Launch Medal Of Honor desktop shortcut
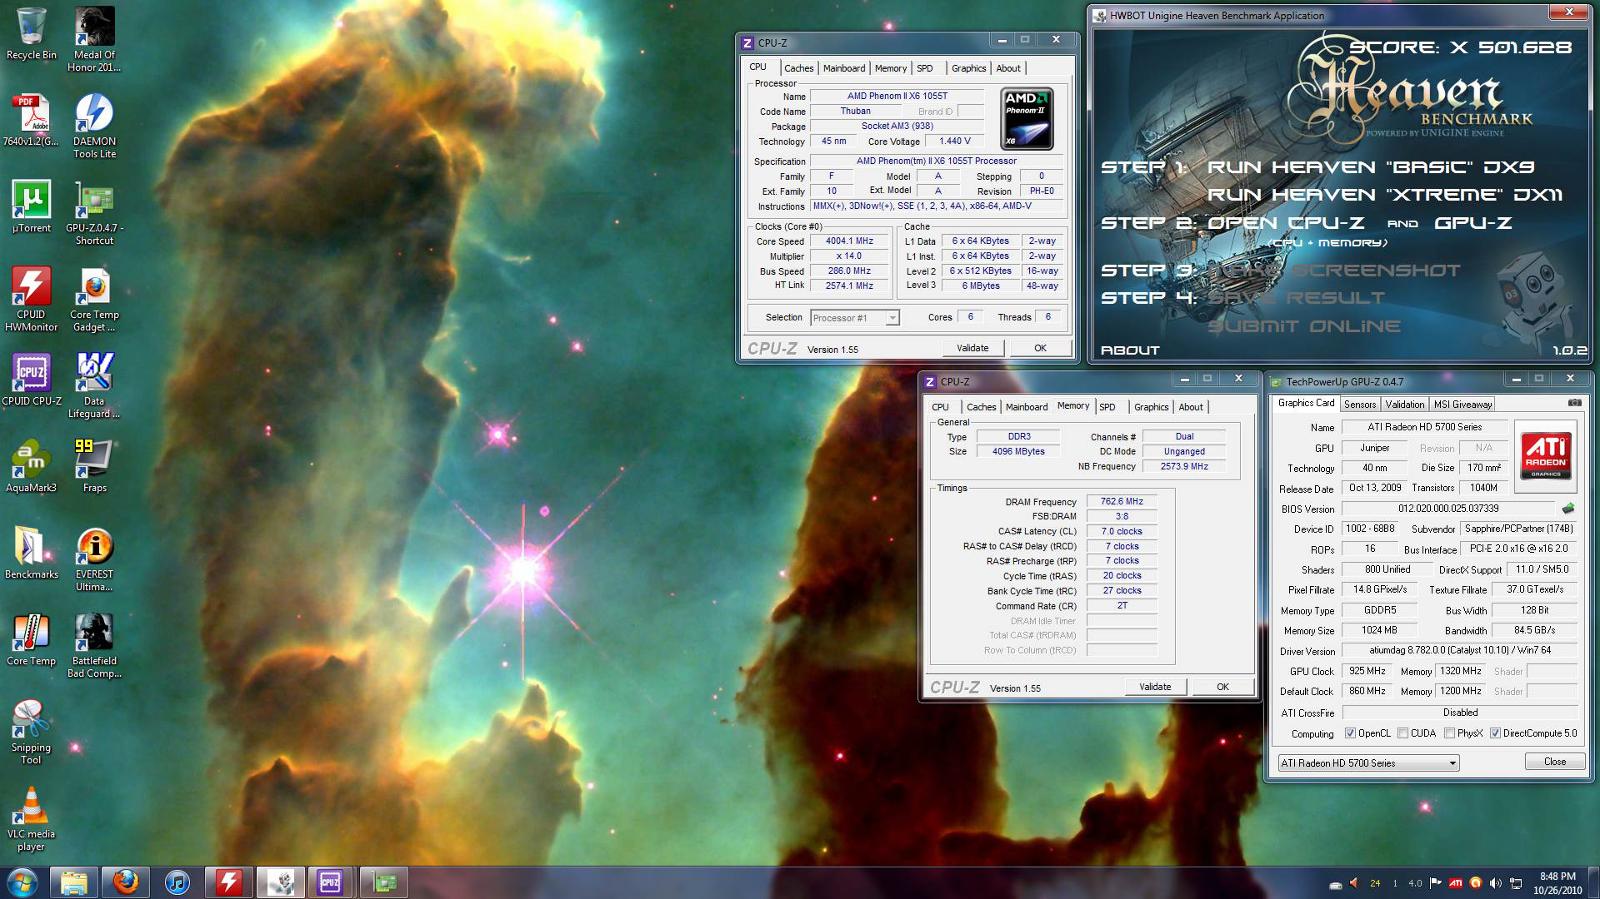Screen dimensions: 1600x899 coord(94,38)
